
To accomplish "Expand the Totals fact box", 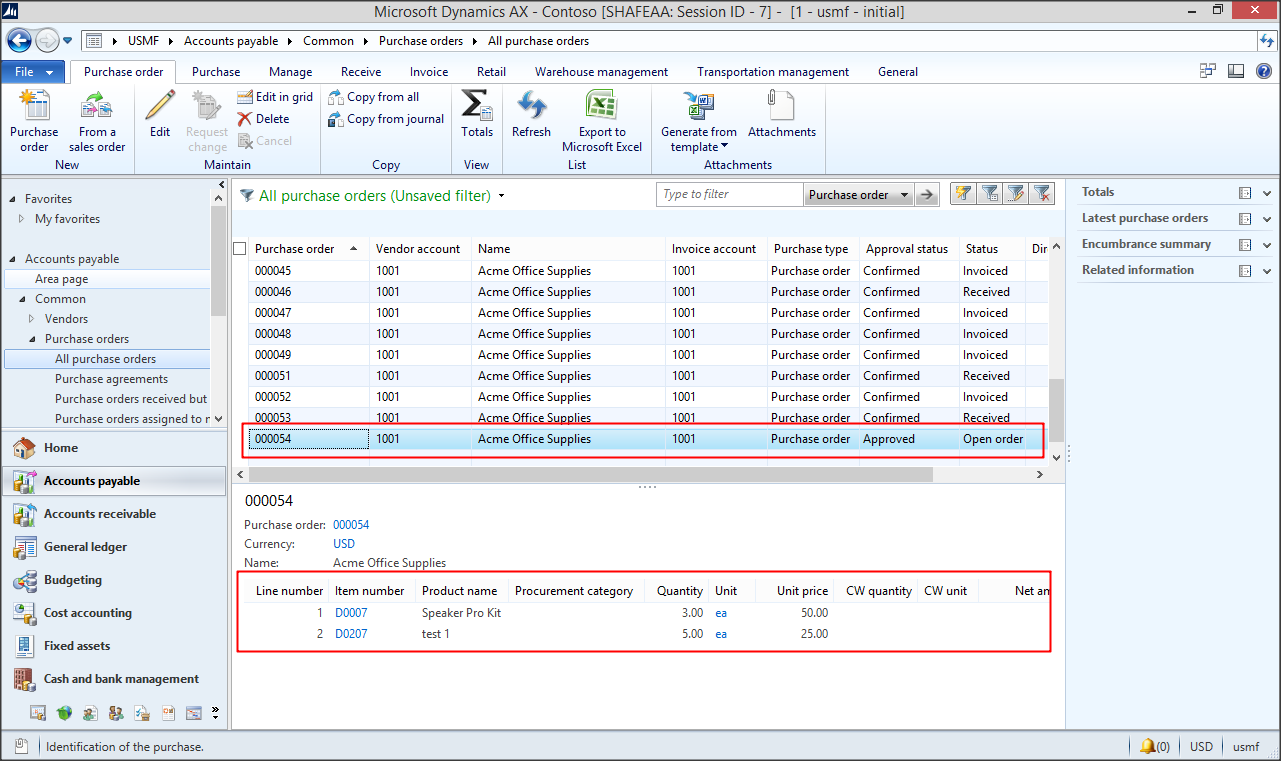I will pyautogui.click(x=1267, y=193).
